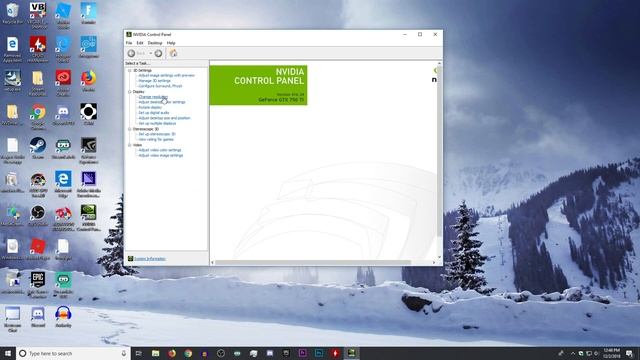Click the Forward arrow in NVIDIA toolbar
The height and width of the screenshot is (360, 640).
coord(158,53)
